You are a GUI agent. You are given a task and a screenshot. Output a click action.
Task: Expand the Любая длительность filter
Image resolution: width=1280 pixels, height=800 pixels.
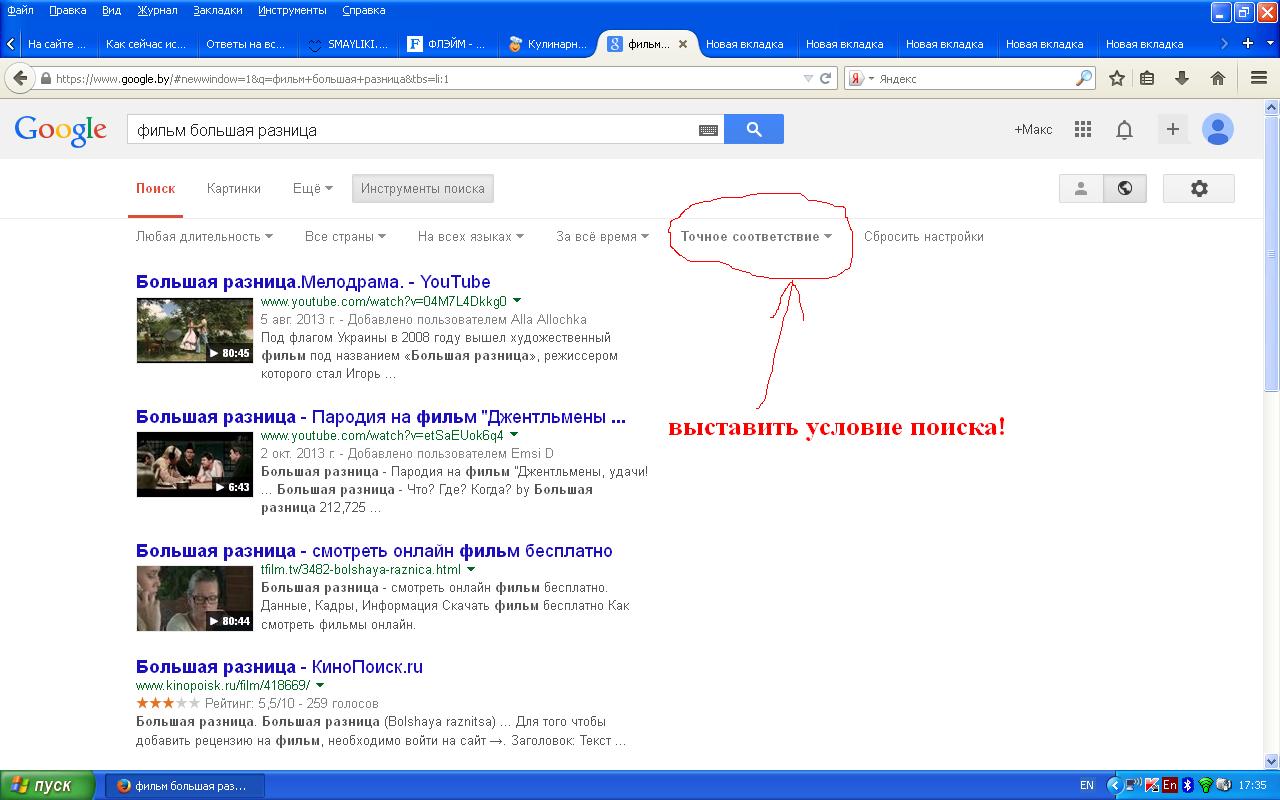[x=204, y=237]
